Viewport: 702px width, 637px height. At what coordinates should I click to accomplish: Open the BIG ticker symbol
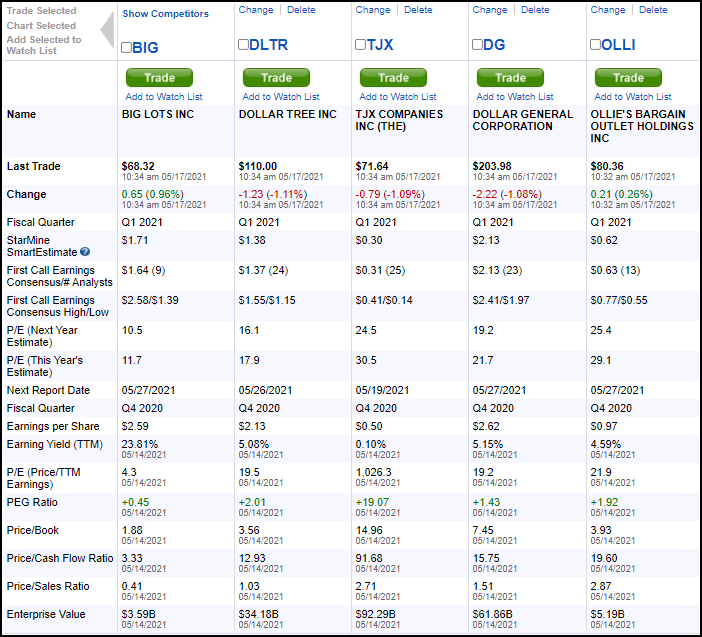tap(146, 47)
